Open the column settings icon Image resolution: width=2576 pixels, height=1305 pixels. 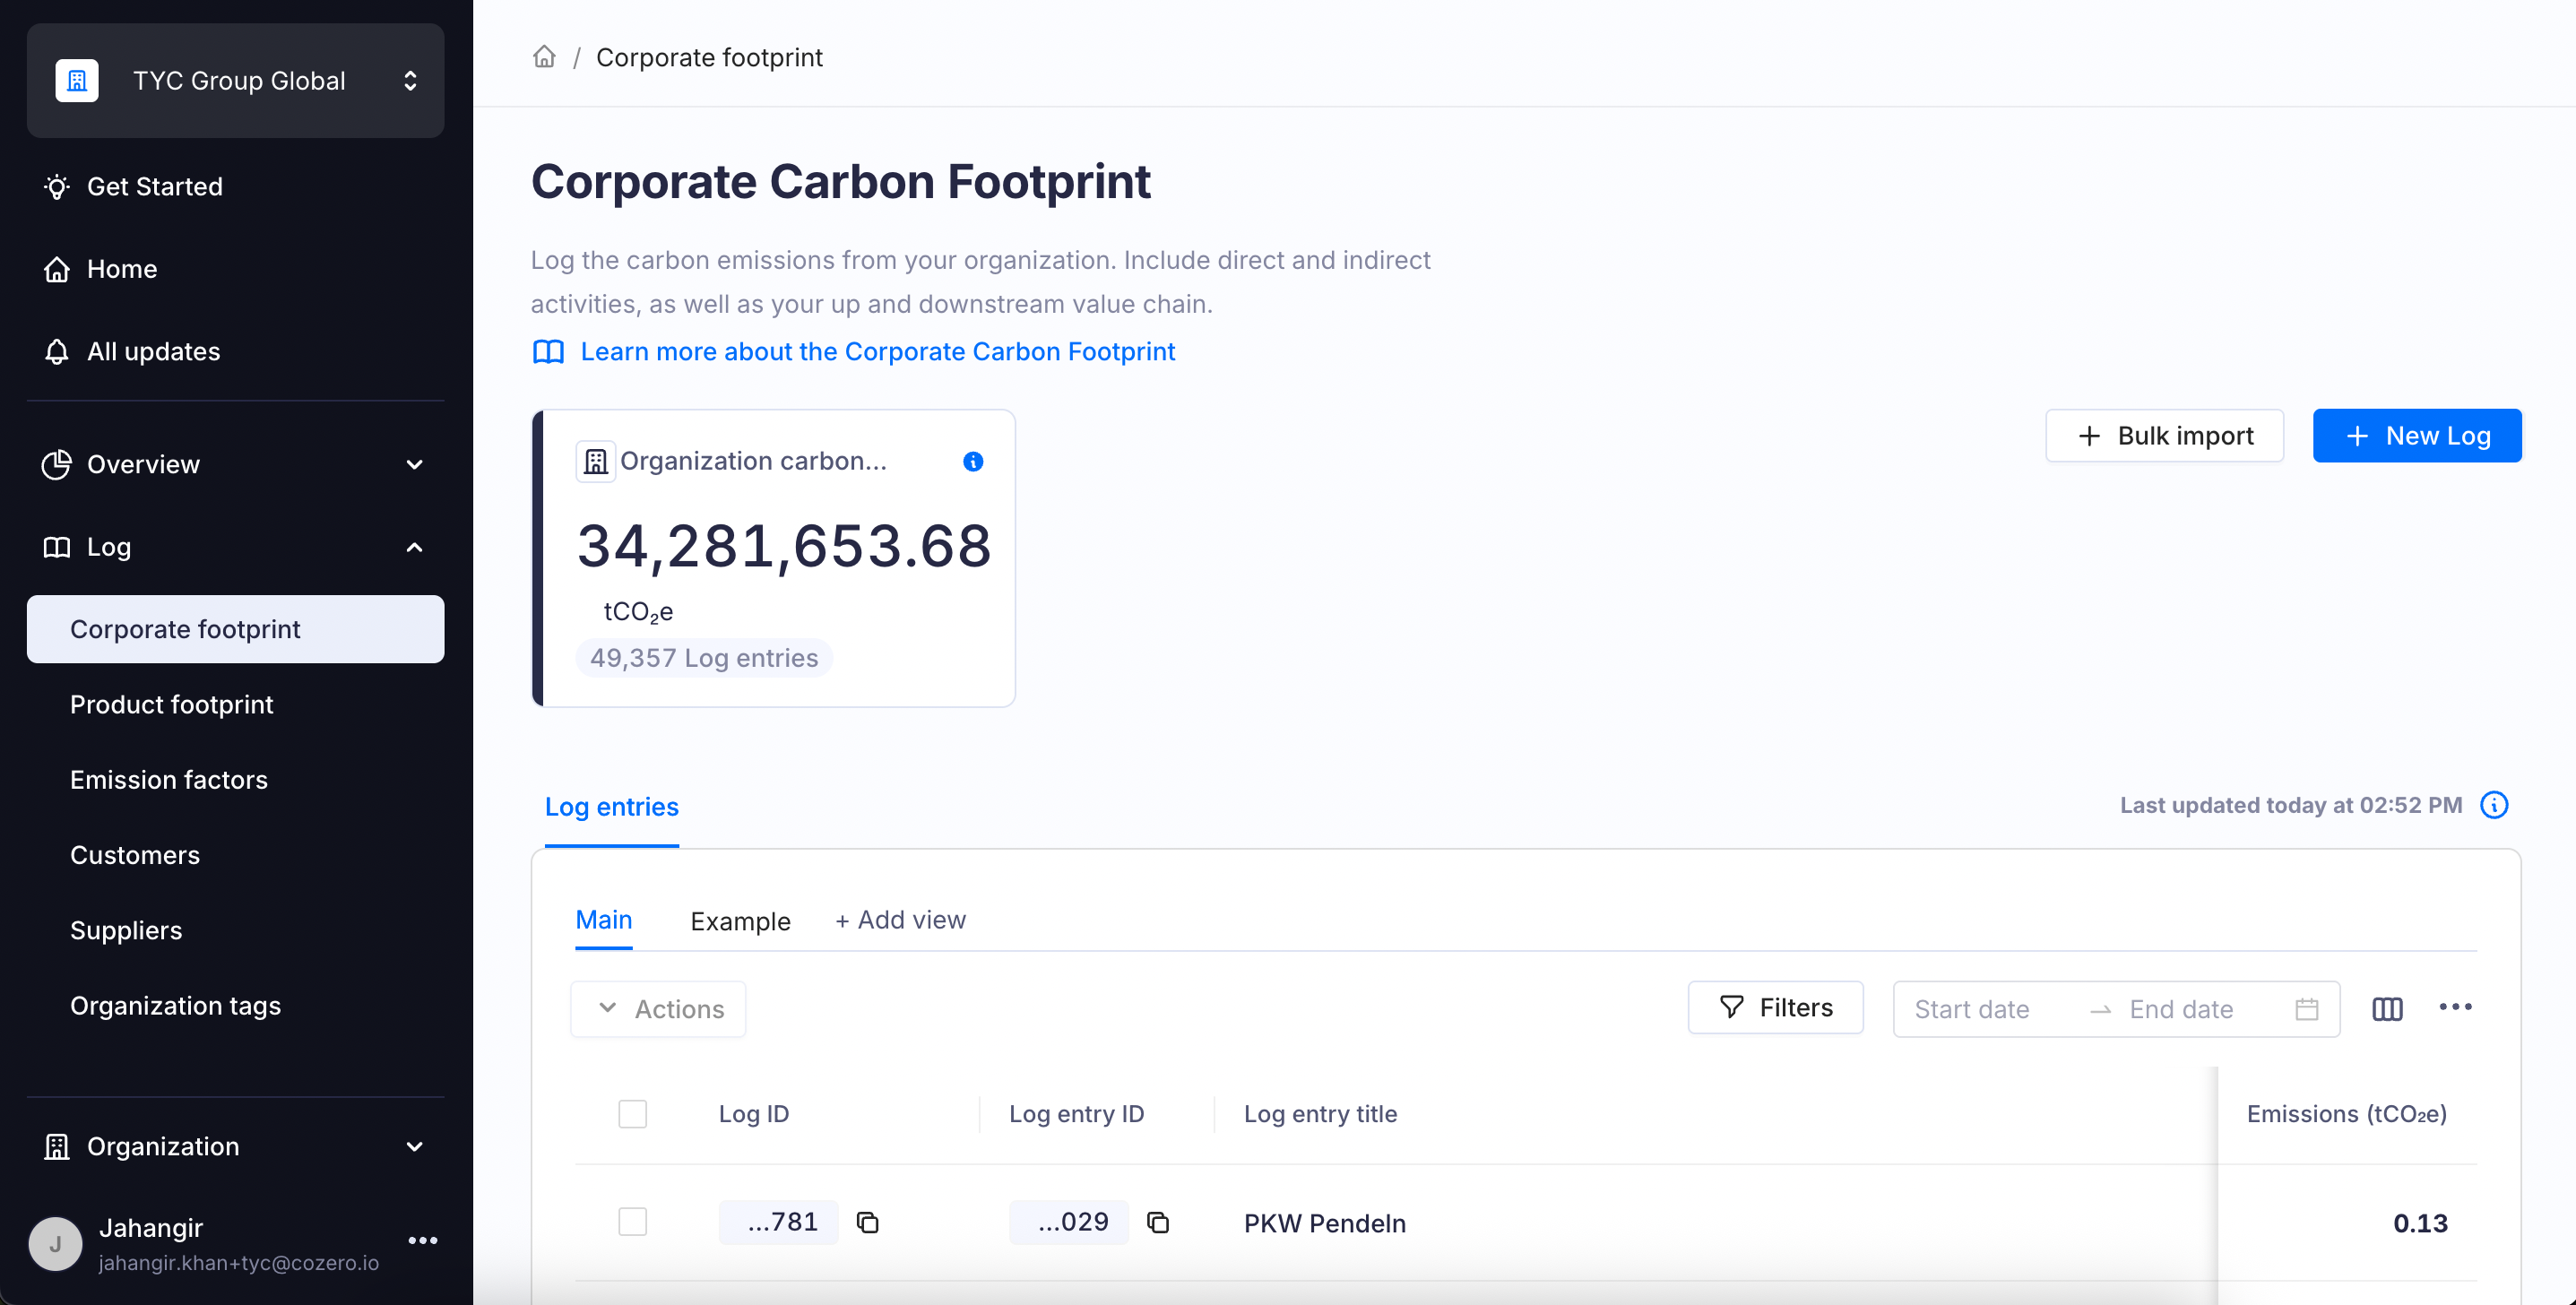(2387, 1009)
